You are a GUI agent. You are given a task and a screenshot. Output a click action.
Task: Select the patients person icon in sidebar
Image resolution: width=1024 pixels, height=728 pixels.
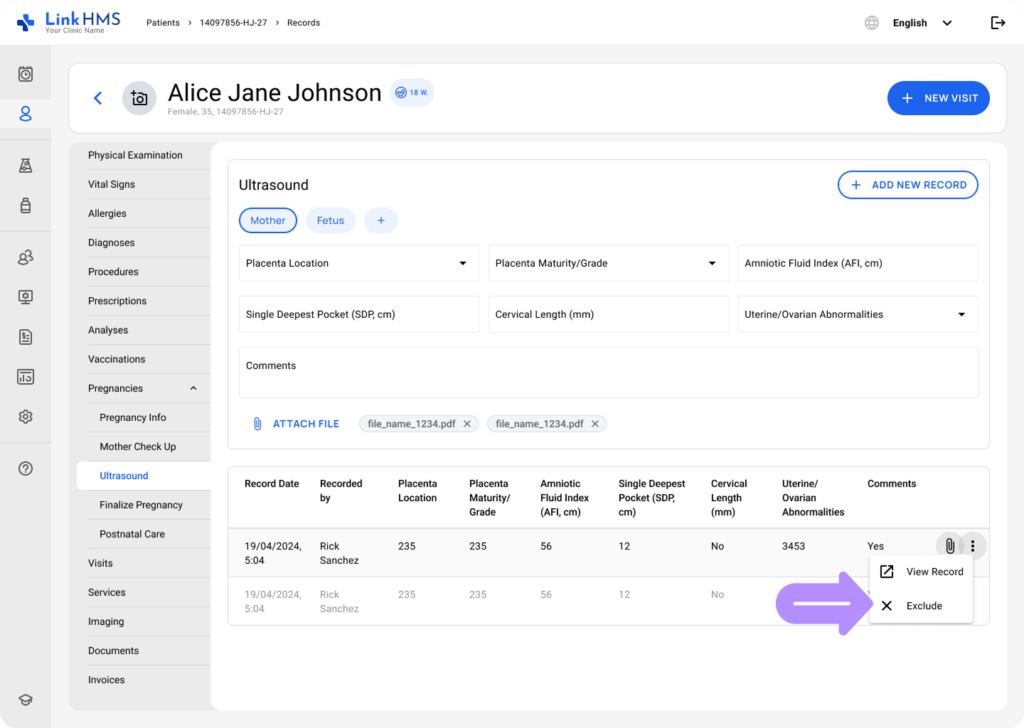coord(26,114)
